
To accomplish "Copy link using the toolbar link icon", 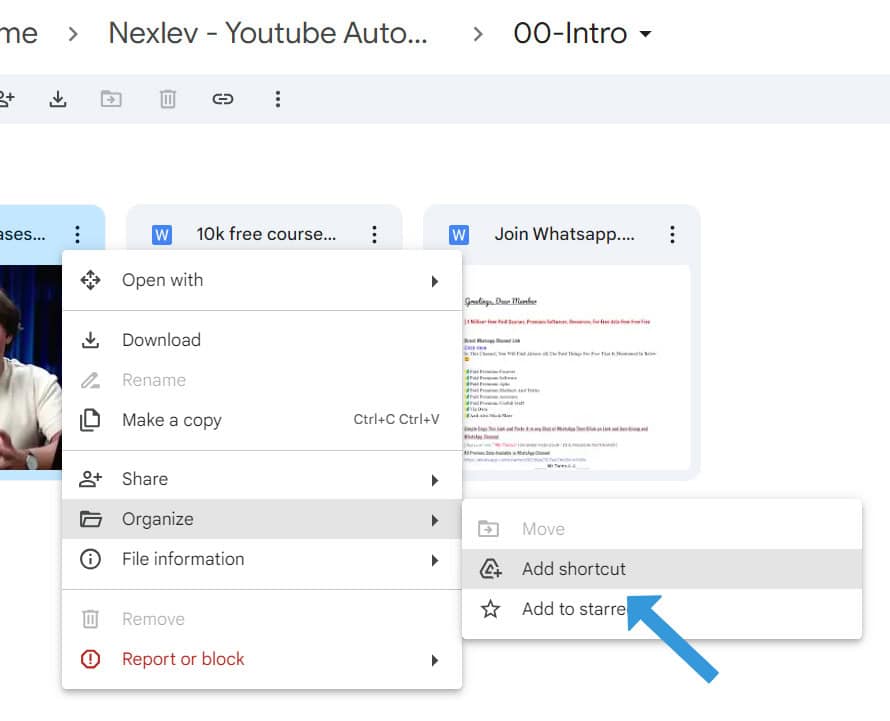I will tap(222, 99).
